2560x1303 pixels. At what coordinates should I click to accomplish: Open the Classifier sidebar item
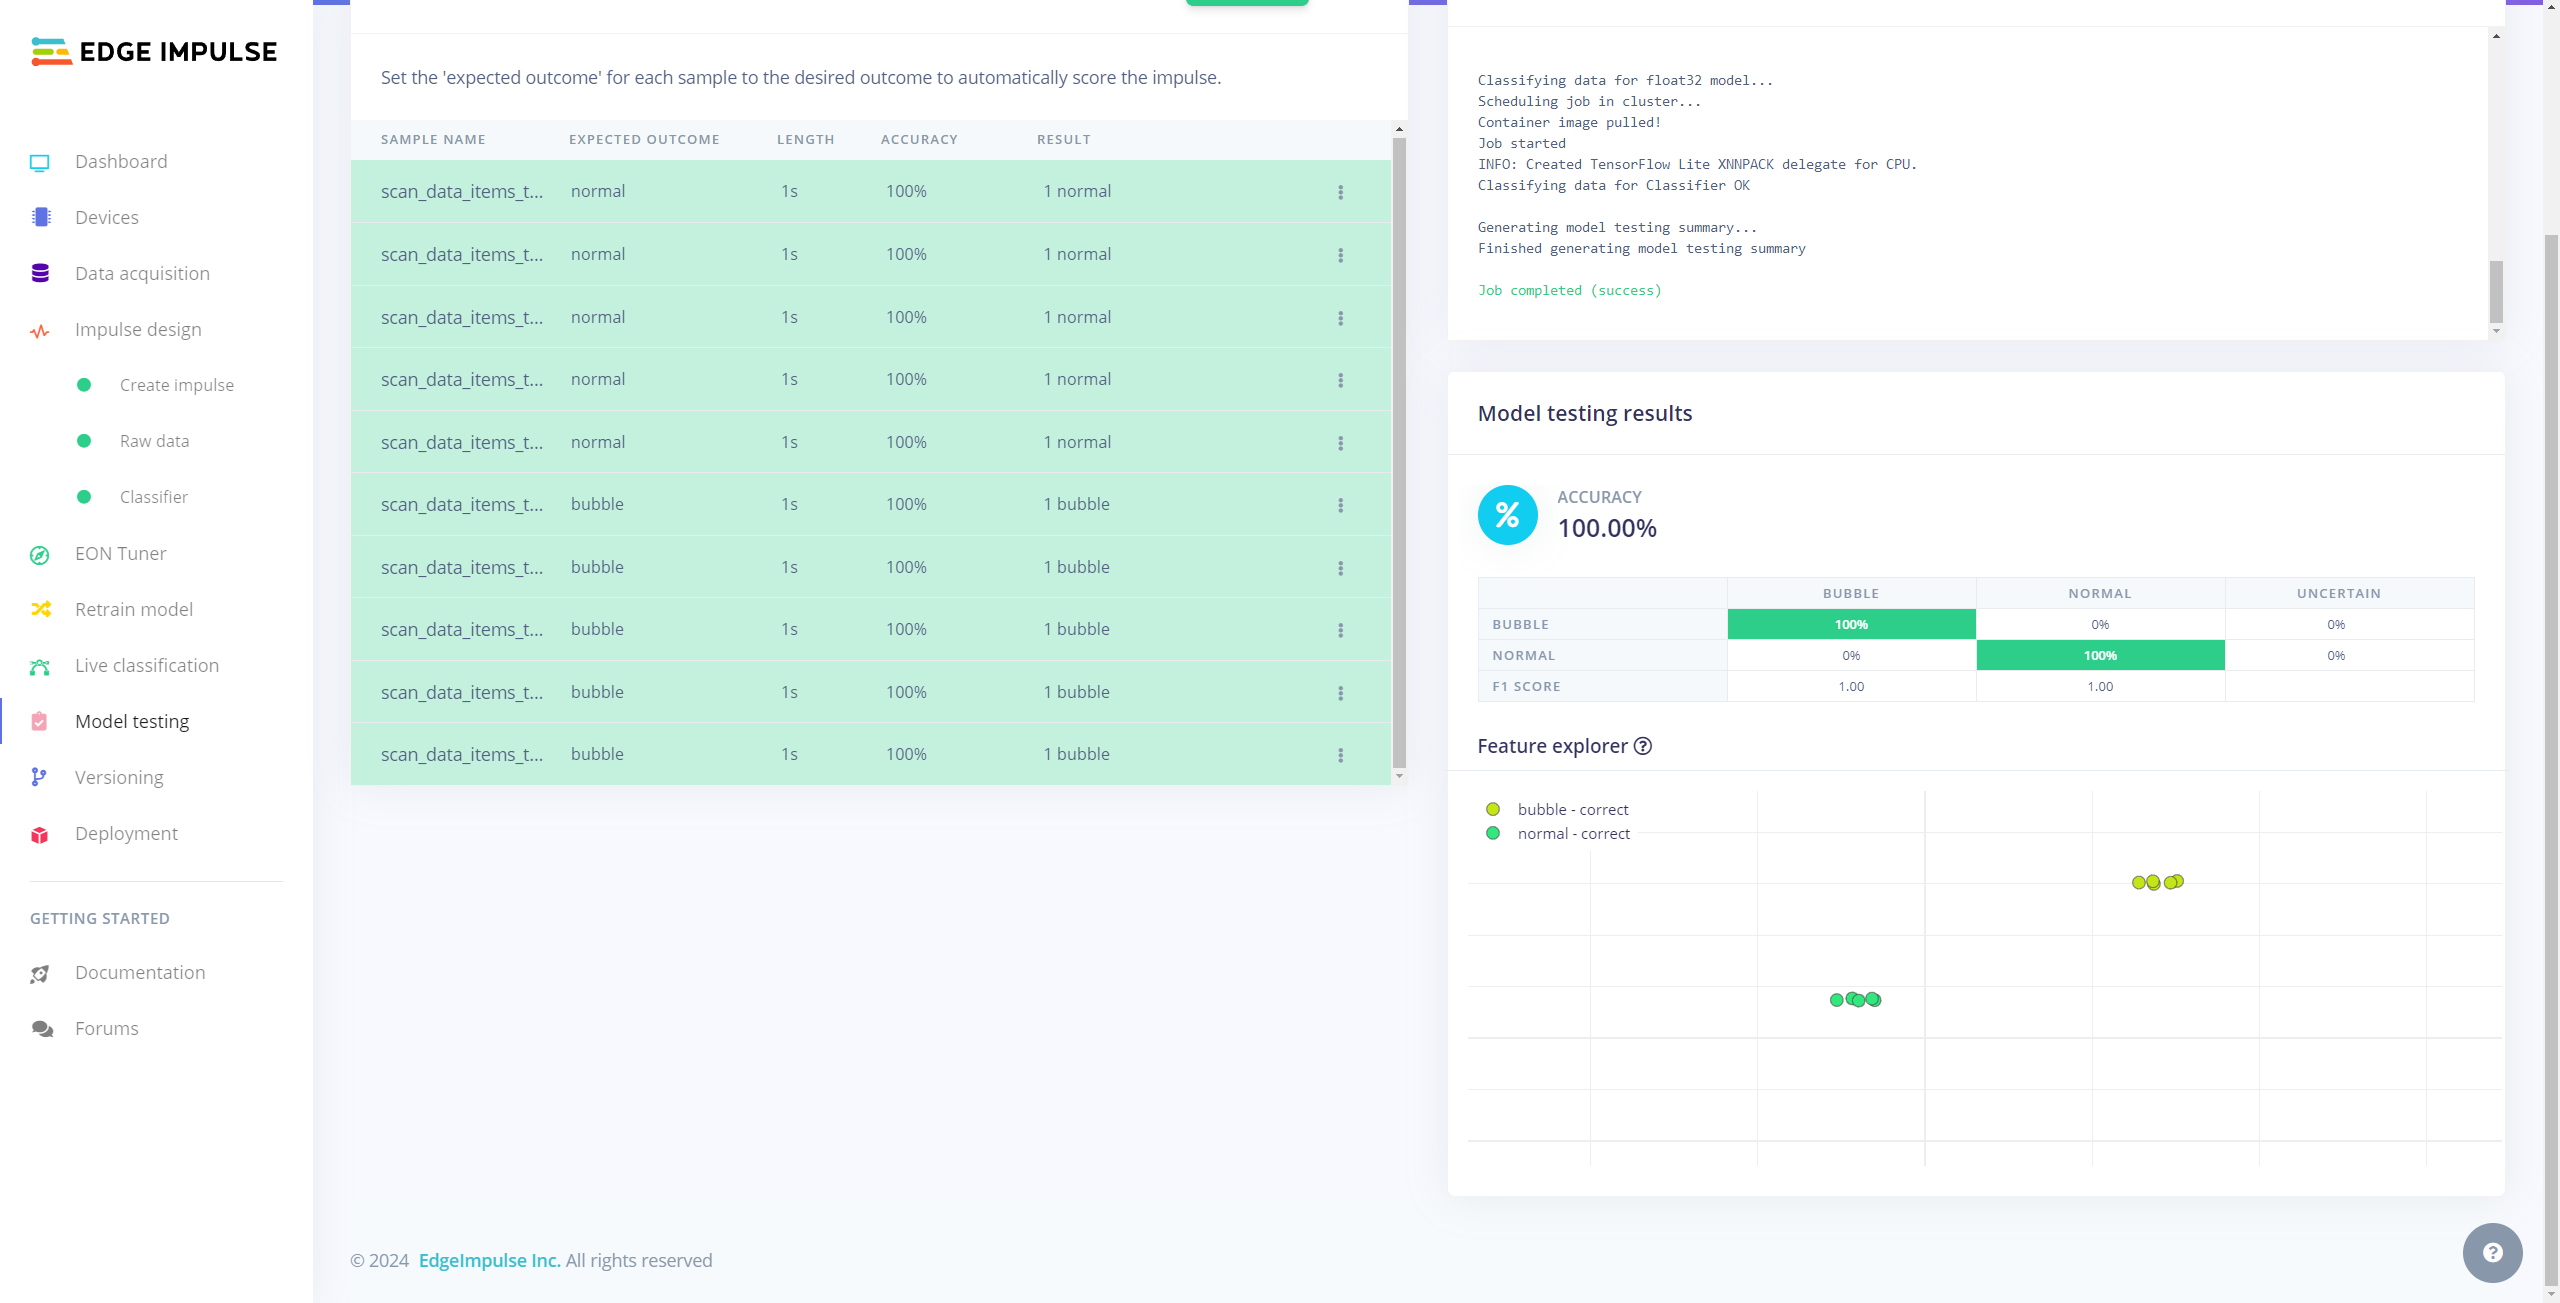coord(153,497)
